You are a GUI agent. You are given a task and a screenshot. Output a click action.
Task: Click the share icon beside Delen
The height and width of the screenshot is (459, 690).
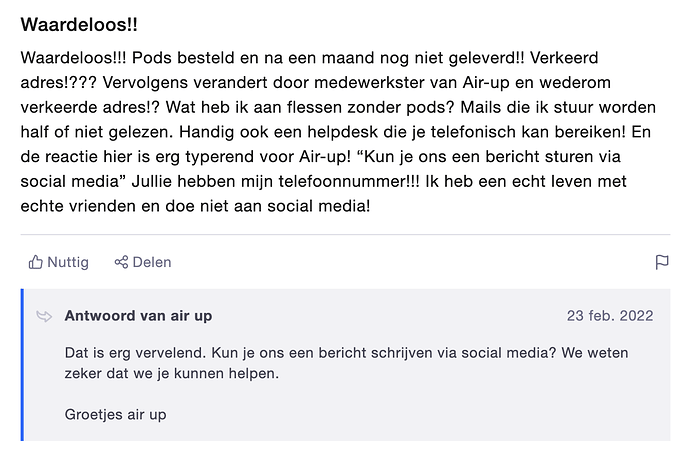121,262
